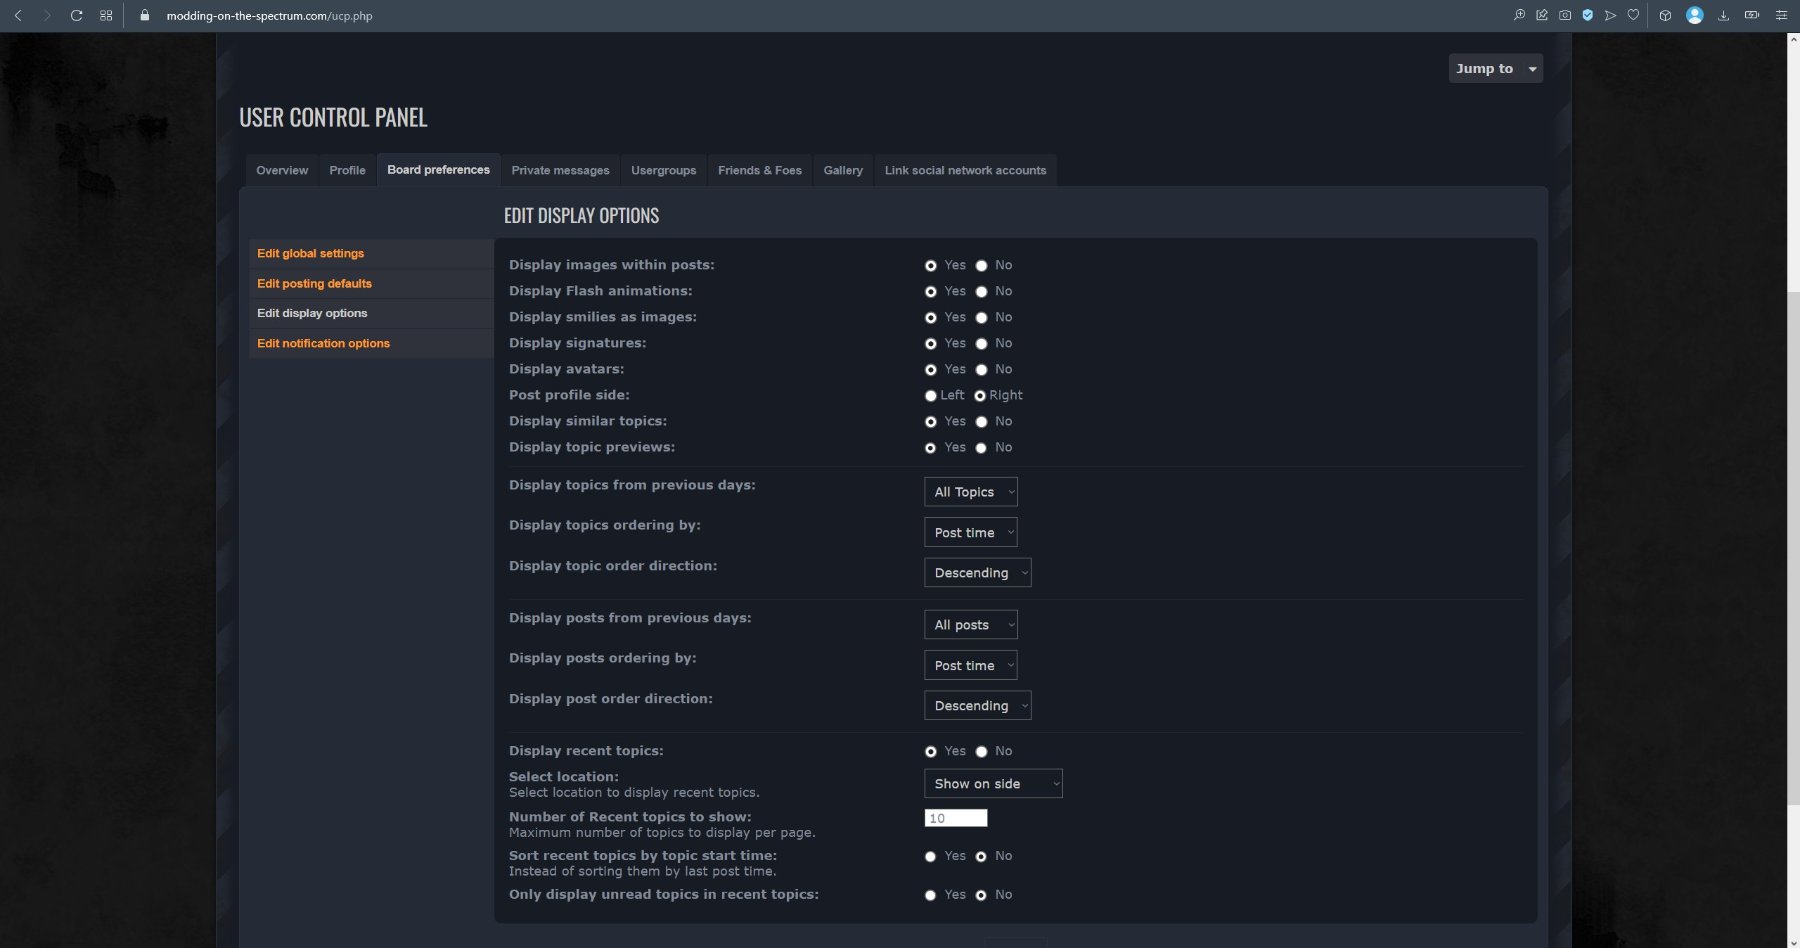Click the padlock site security icon
Viewport: 1800px width, 948px height.
[145, 16]
